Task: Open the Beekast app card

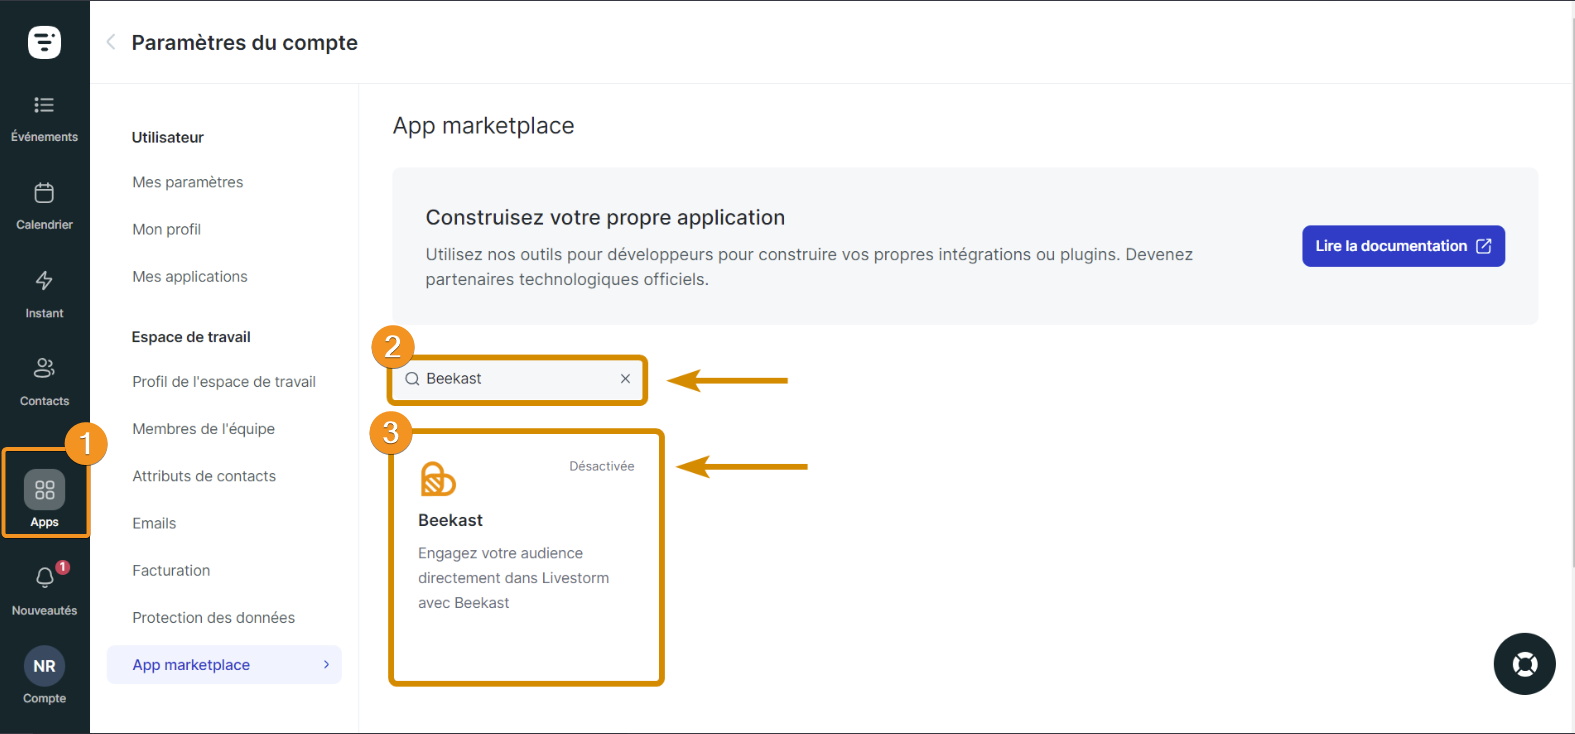Action: 526,558
